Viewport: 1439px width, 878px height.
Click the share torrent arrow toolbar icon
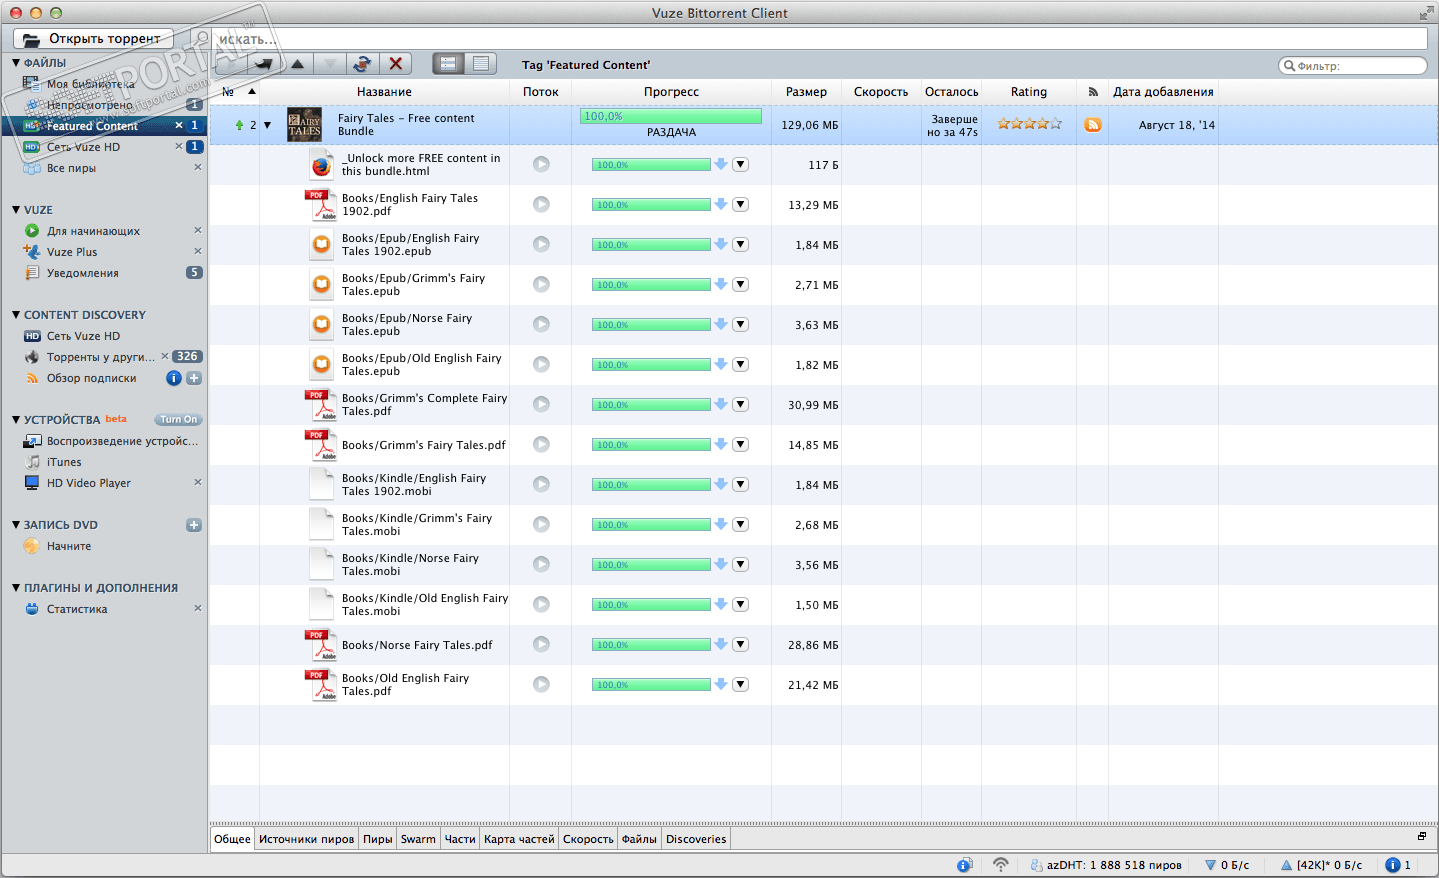point(263,64)
